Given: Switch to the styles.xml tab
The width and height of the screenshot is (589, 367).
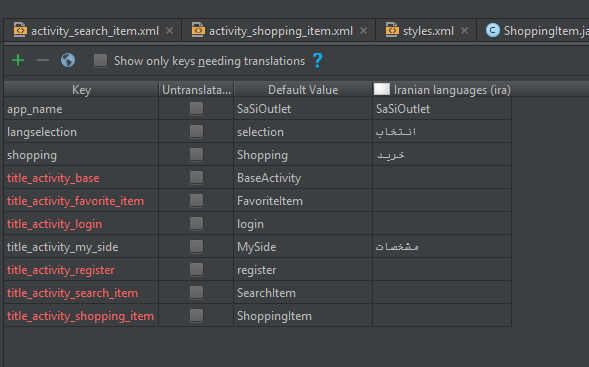Looking at the screenshot, I should [x=426, y=30].
